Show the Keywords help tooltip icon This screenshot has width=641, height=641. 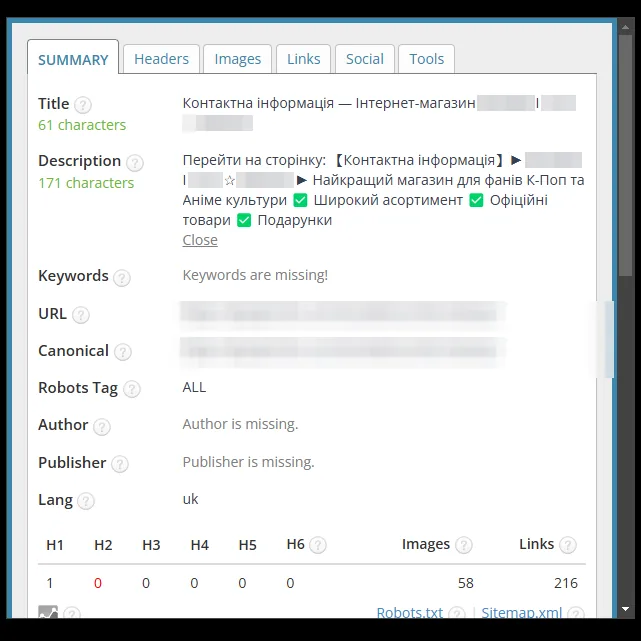tap(122, 278)
